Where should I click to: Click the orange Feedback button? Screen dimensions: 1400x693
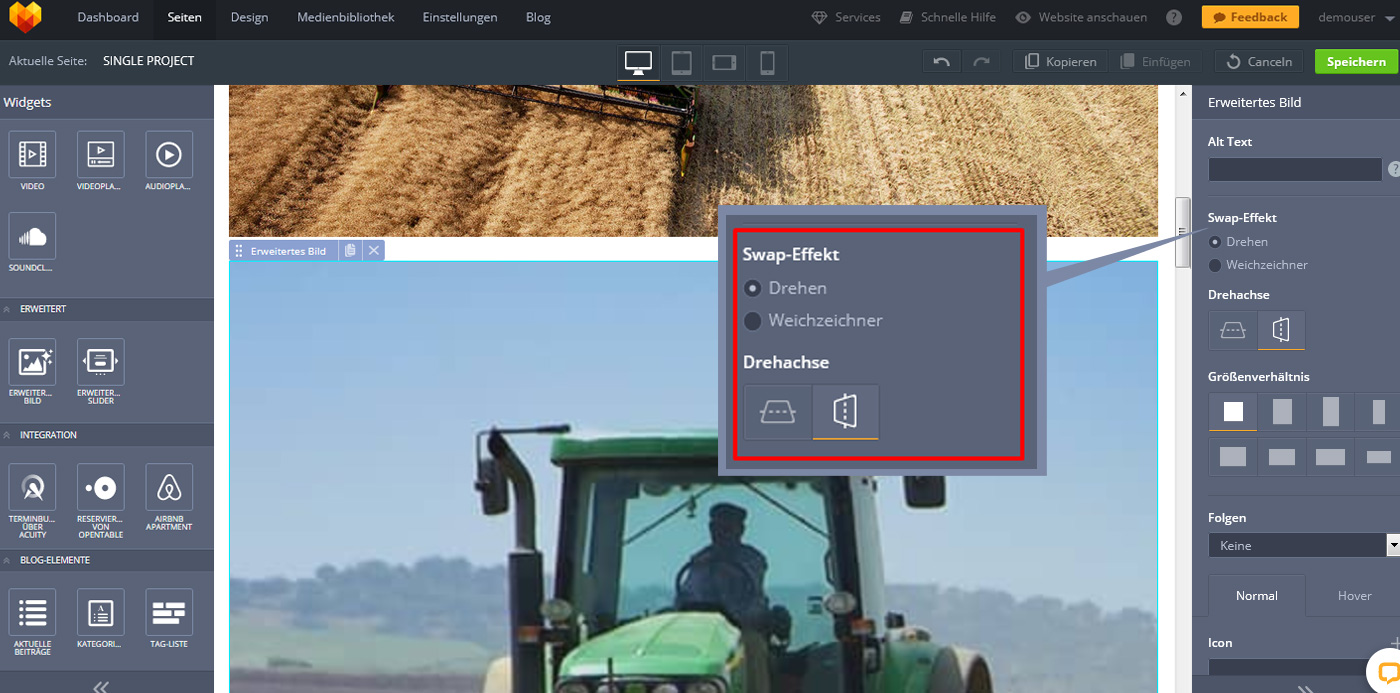[1250, 17]
